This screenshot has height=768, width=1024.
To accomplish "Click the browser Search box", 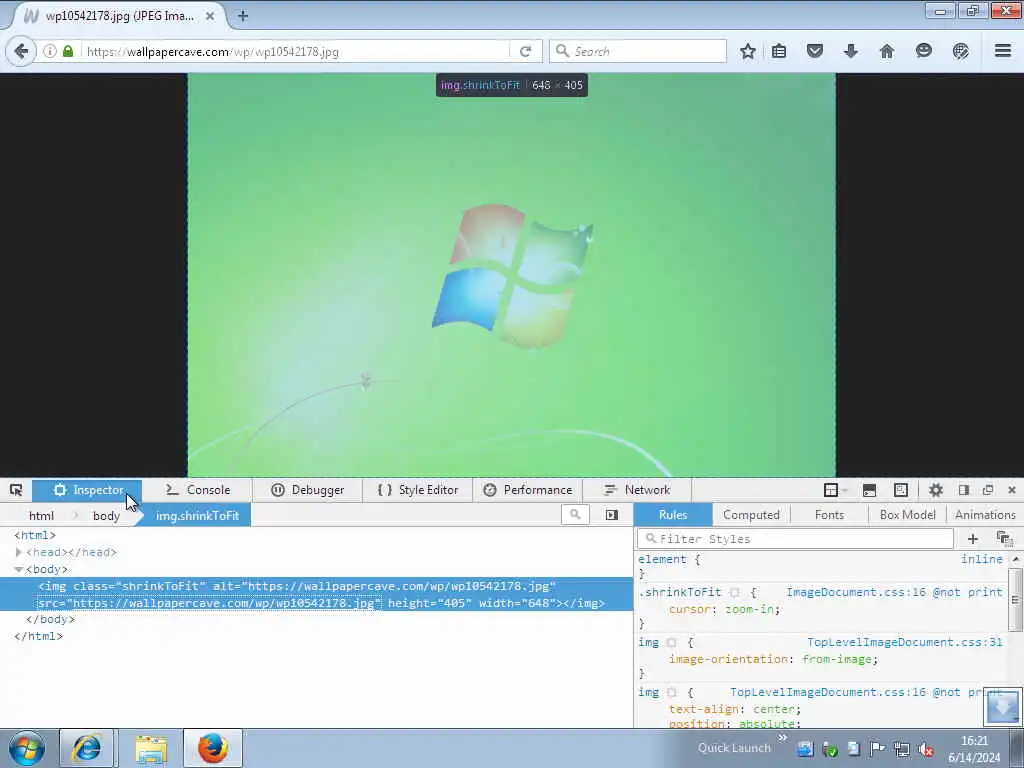I will tap(638, 51).
